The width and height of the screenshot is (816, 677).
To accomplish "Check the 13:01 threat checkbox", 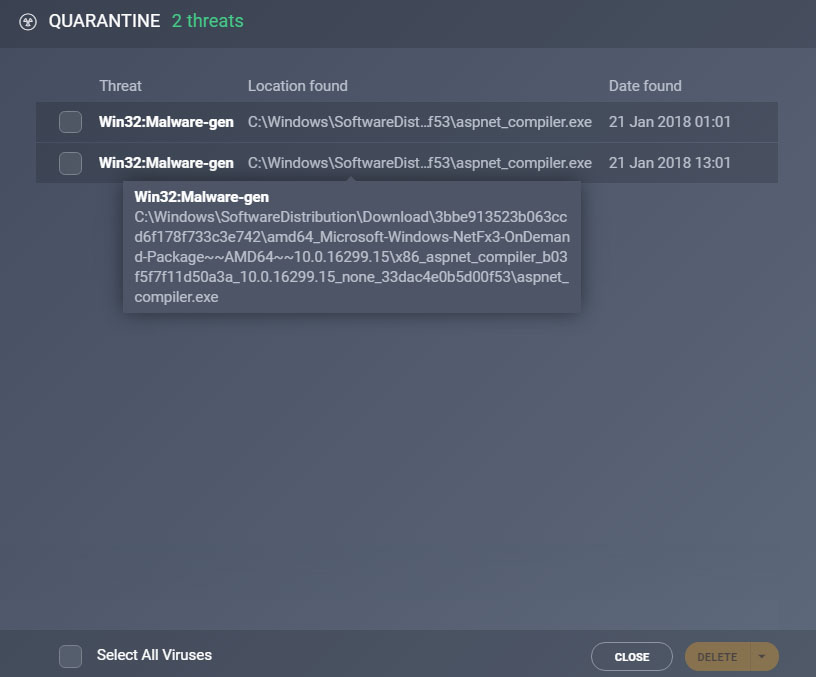I will point(70,163).
